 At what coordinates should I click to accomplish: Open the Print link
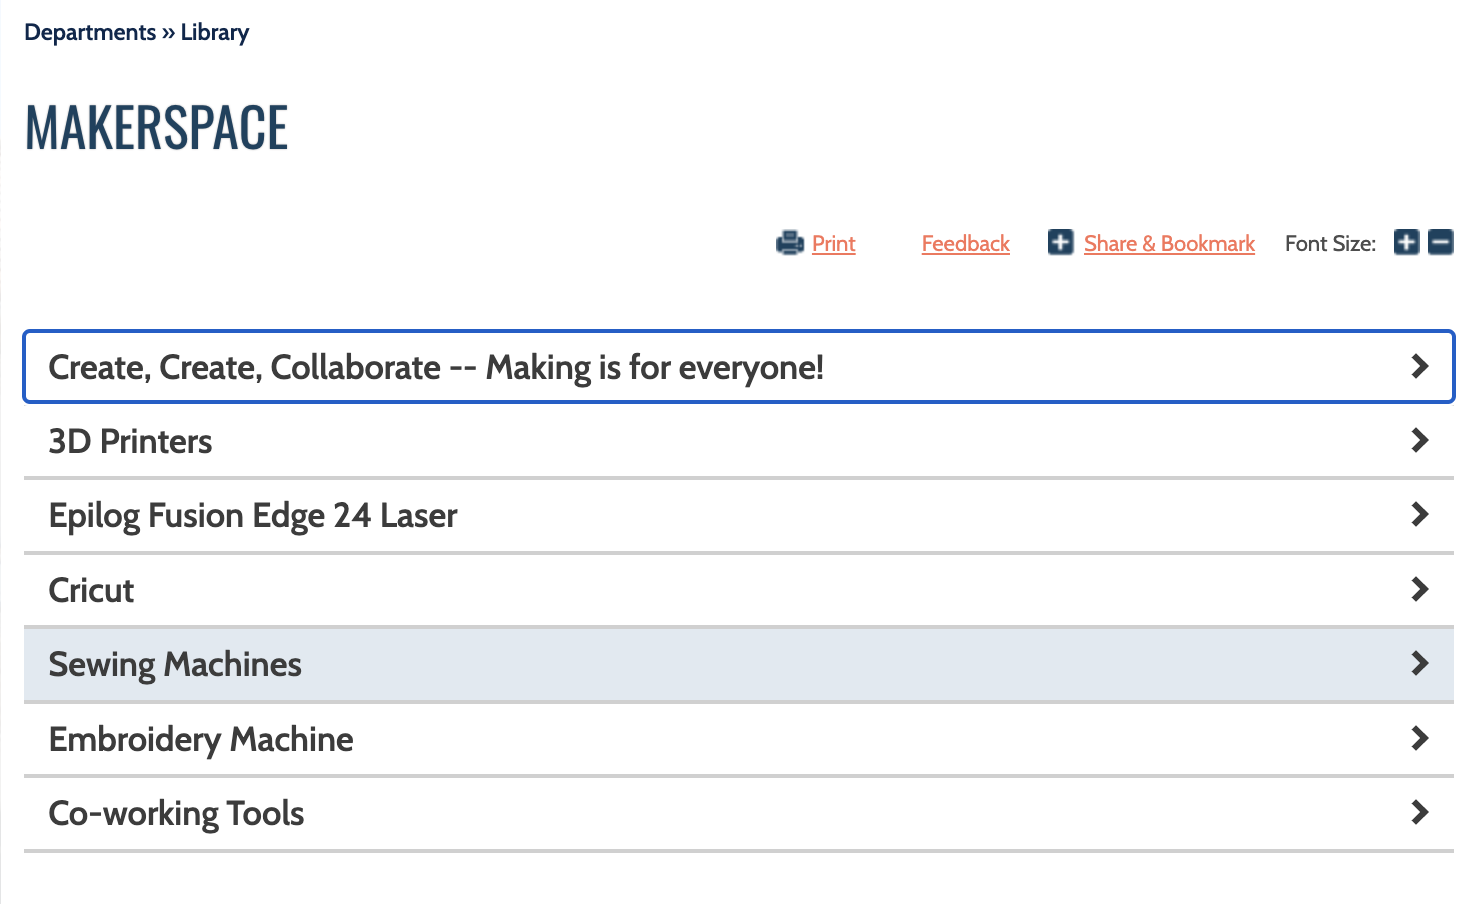(833, 243)
